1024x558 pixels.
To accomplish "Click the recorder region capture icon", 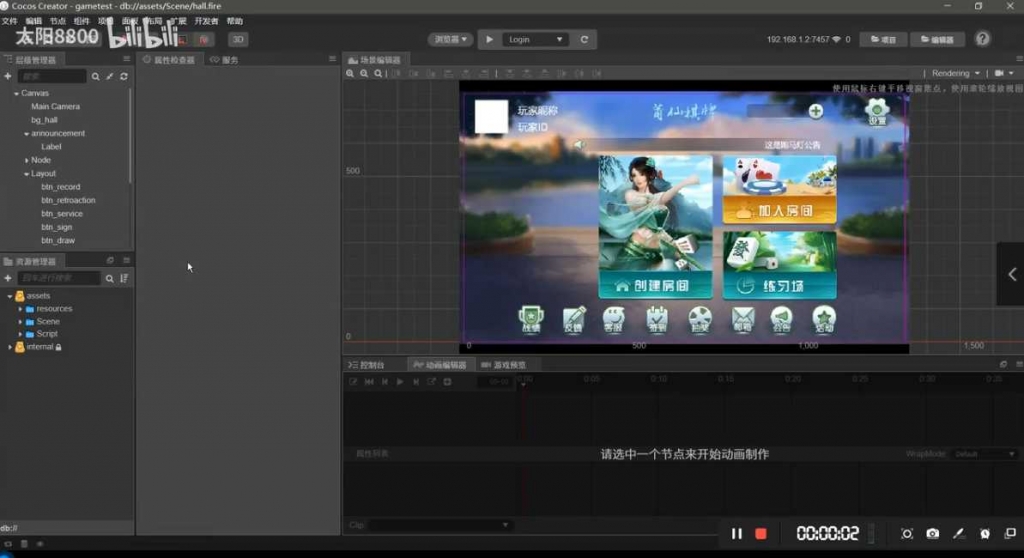I will 906,534.
